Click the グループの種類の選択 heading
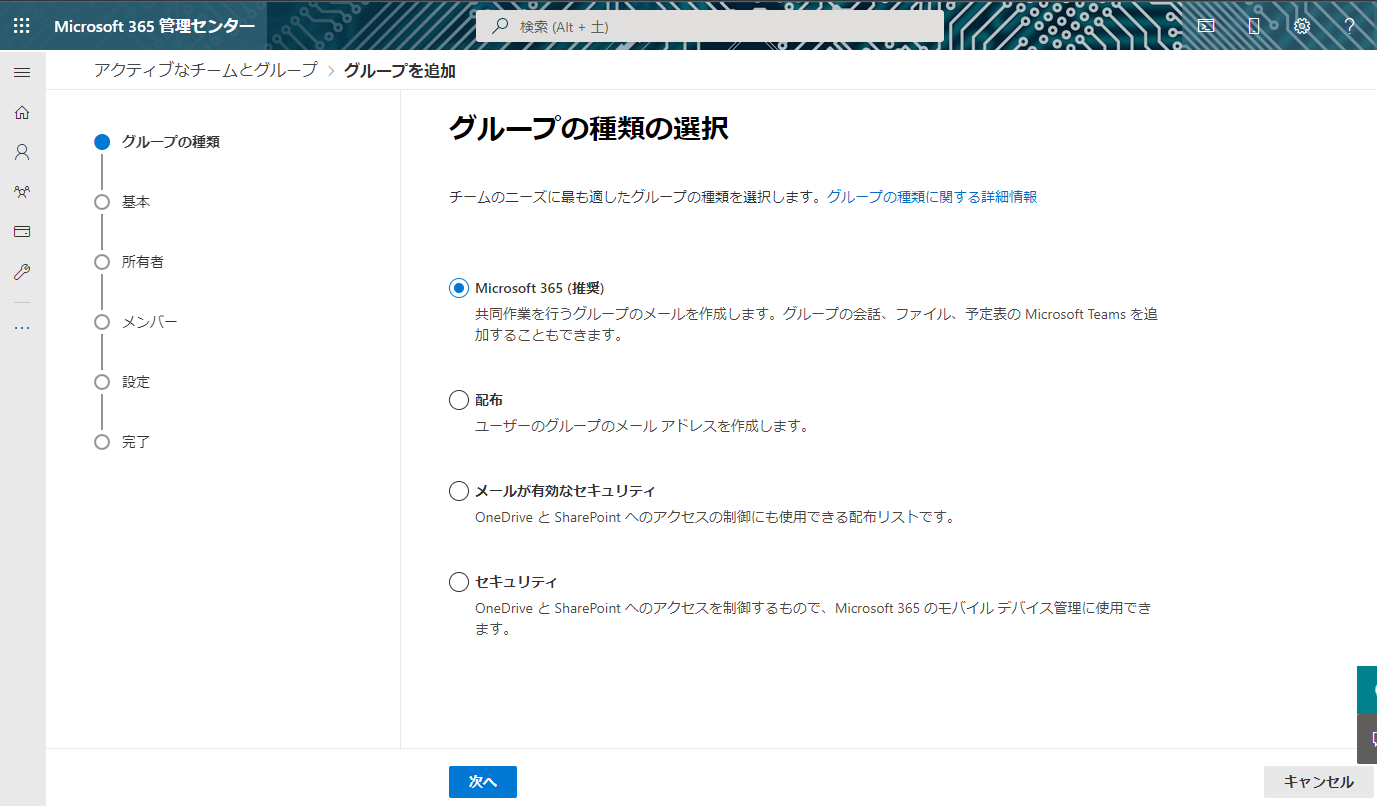This screenshot has width=1377, height=806. point(589,128)
